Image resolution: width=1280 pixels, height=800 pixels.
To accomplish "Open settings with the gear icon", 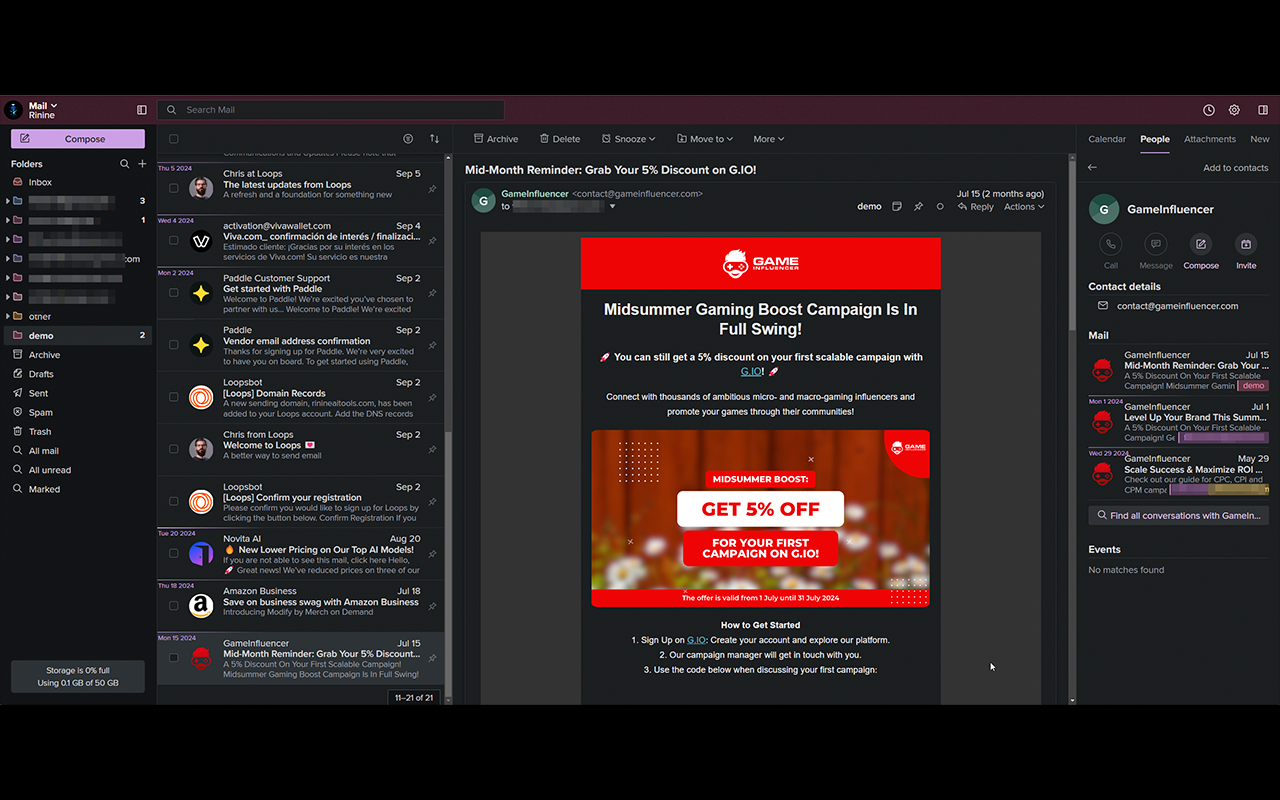I will point(1234,110).
